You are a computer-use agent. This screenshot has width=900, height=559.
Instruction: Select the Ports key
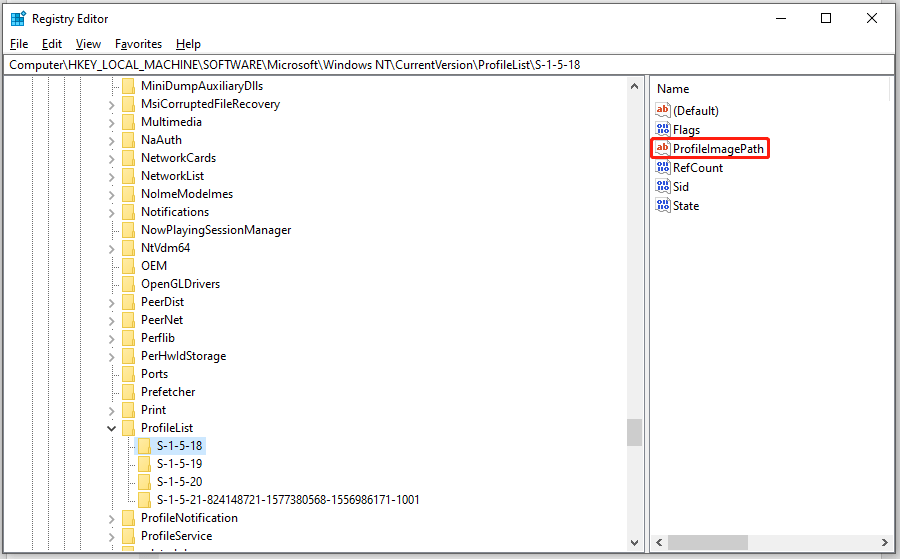pos(154,374)
